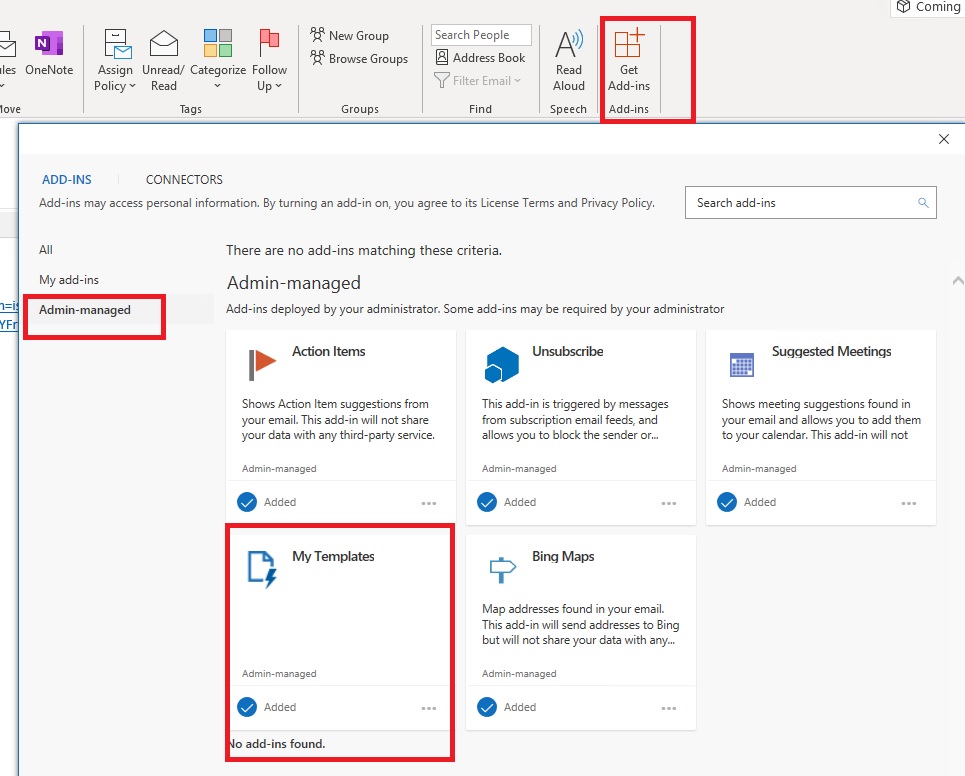965x776 pixels.
Task: Click the Search add-ins box
Action: point(811,202)
